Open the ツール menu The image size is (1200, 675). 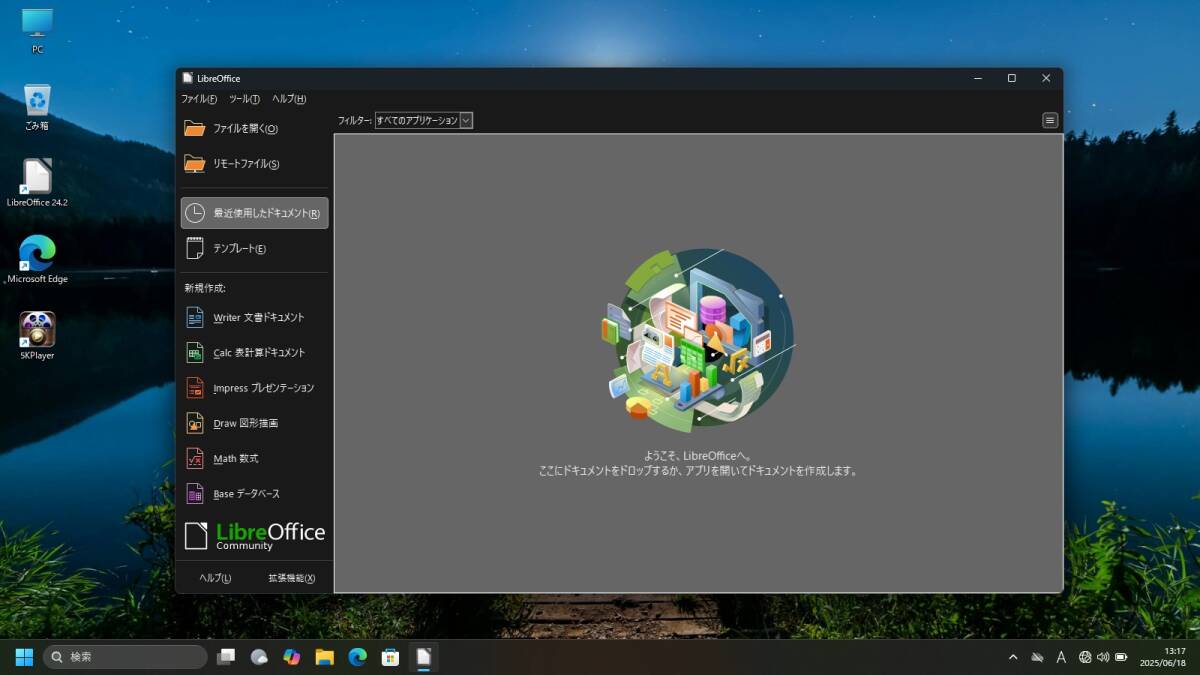coord(244,99)
